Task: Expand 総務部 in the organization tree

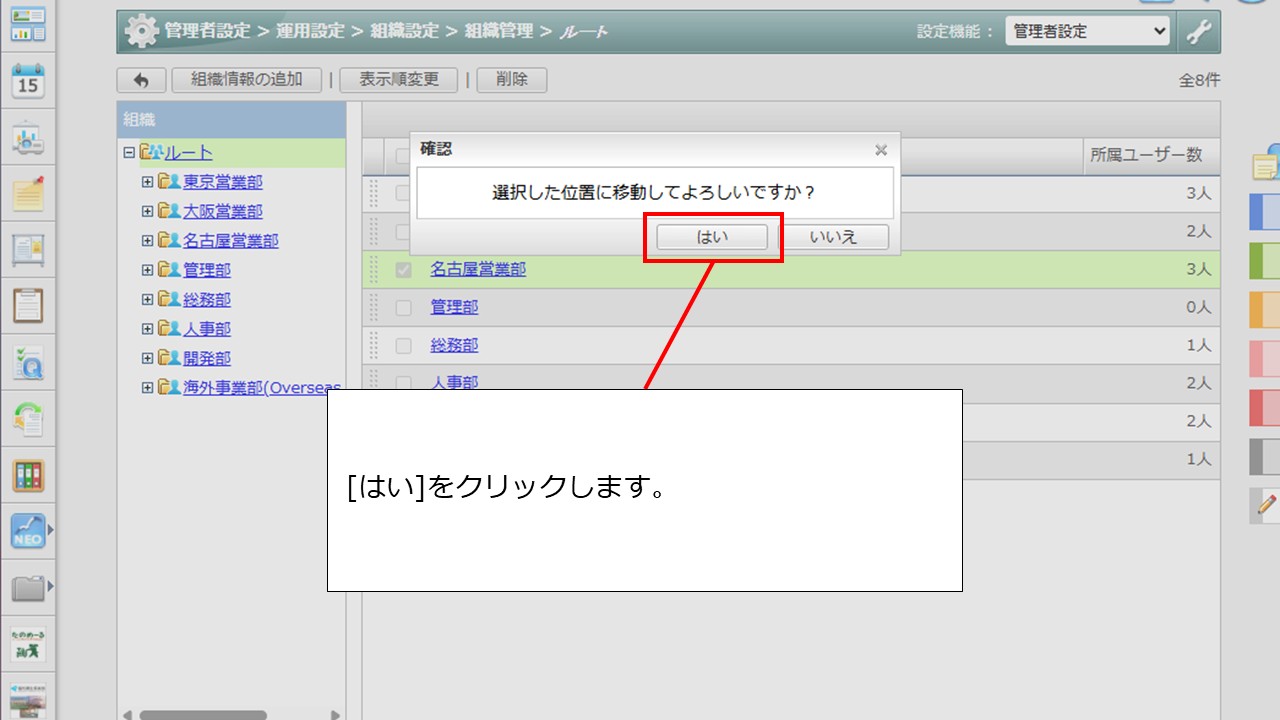Action: (148, 300)
